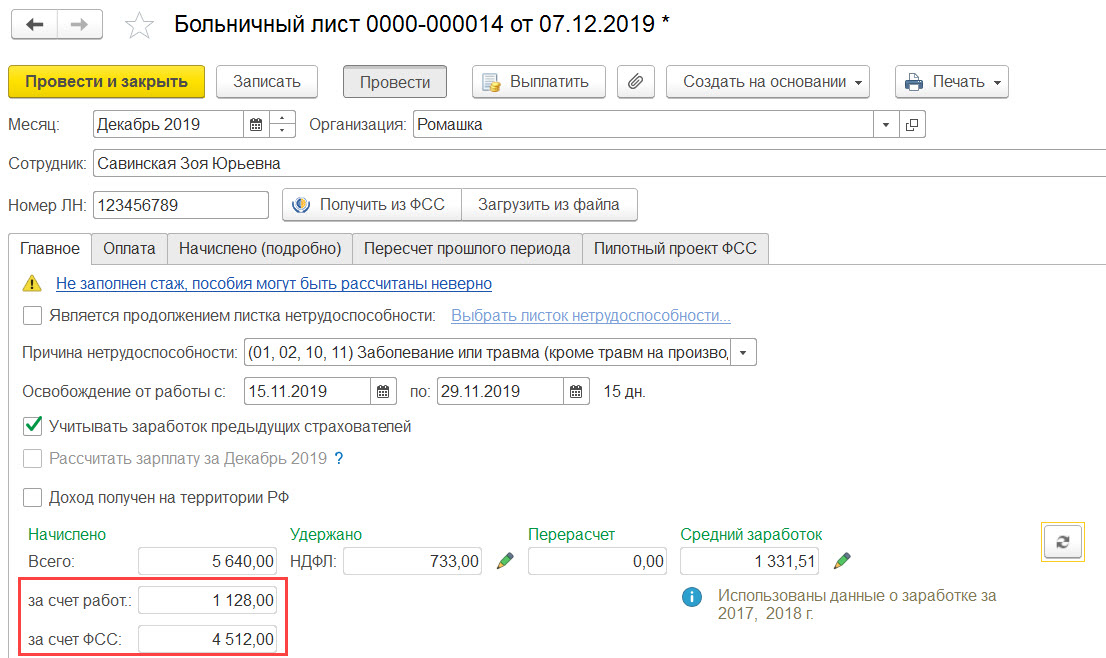Click the Номер ЛН input field
The height and width of the screenshot is (658, 1106).
(x=181, y=205)
